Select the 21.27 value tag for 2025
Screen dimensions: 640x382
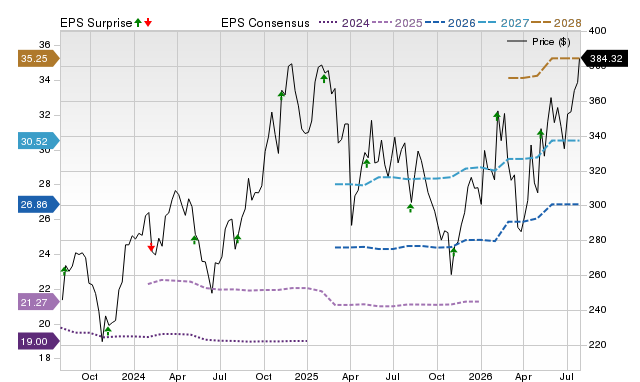tap(38, 302)
